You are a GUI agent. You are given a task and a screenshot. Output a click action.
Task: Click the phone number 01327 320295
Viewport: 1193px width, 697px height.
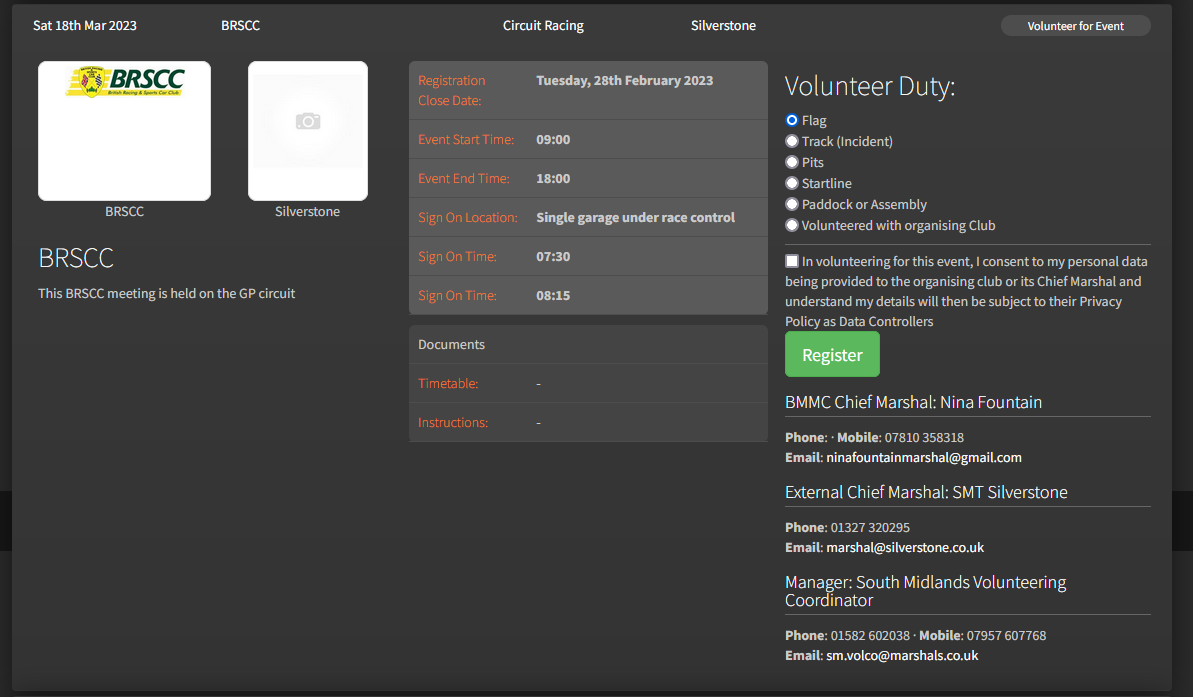870,527
